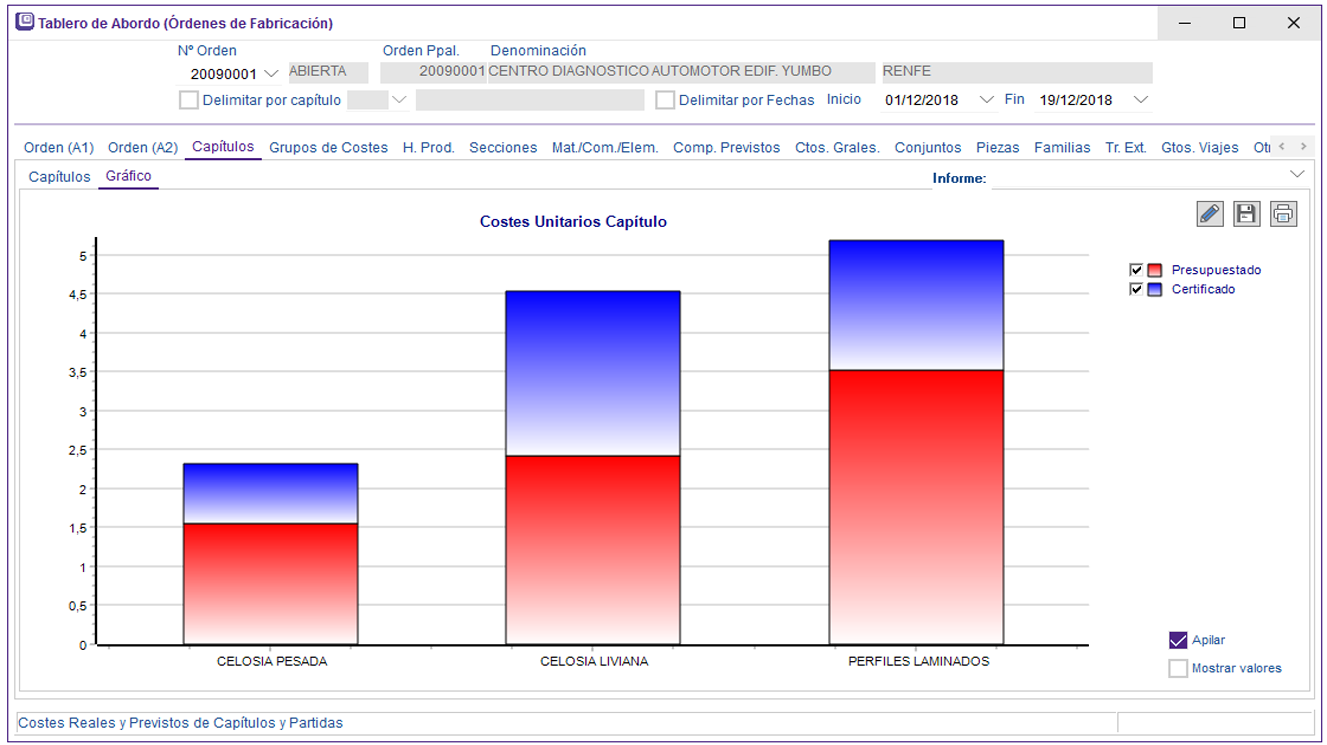Click the application icon in title bar
The width and height of the screenshot is (1327, 745).
(25, 22)
